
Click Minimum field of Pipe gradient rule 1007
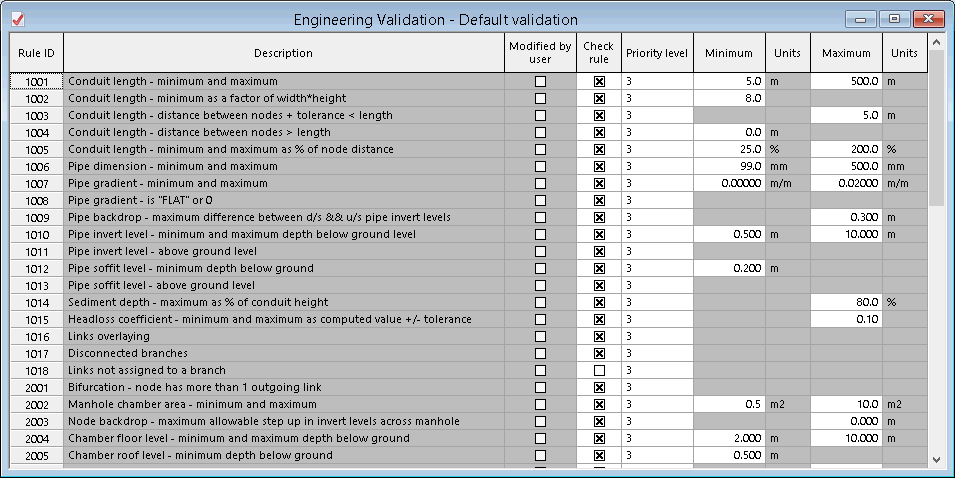(729, 183)
